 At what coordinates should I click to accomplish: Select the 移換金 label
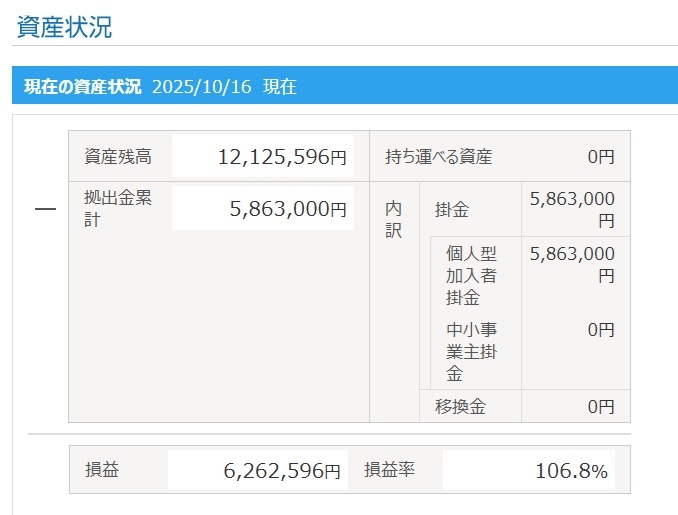(460, 406)
